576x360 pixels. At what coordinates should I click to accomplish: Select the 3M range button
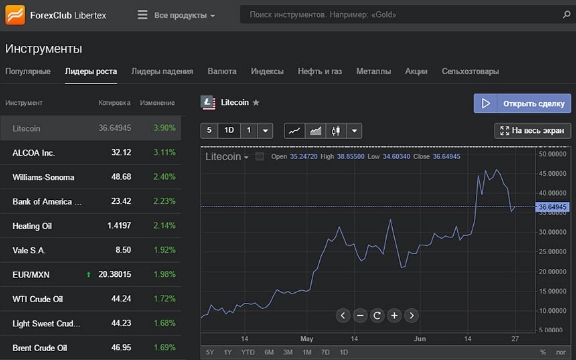coord(288,352)
